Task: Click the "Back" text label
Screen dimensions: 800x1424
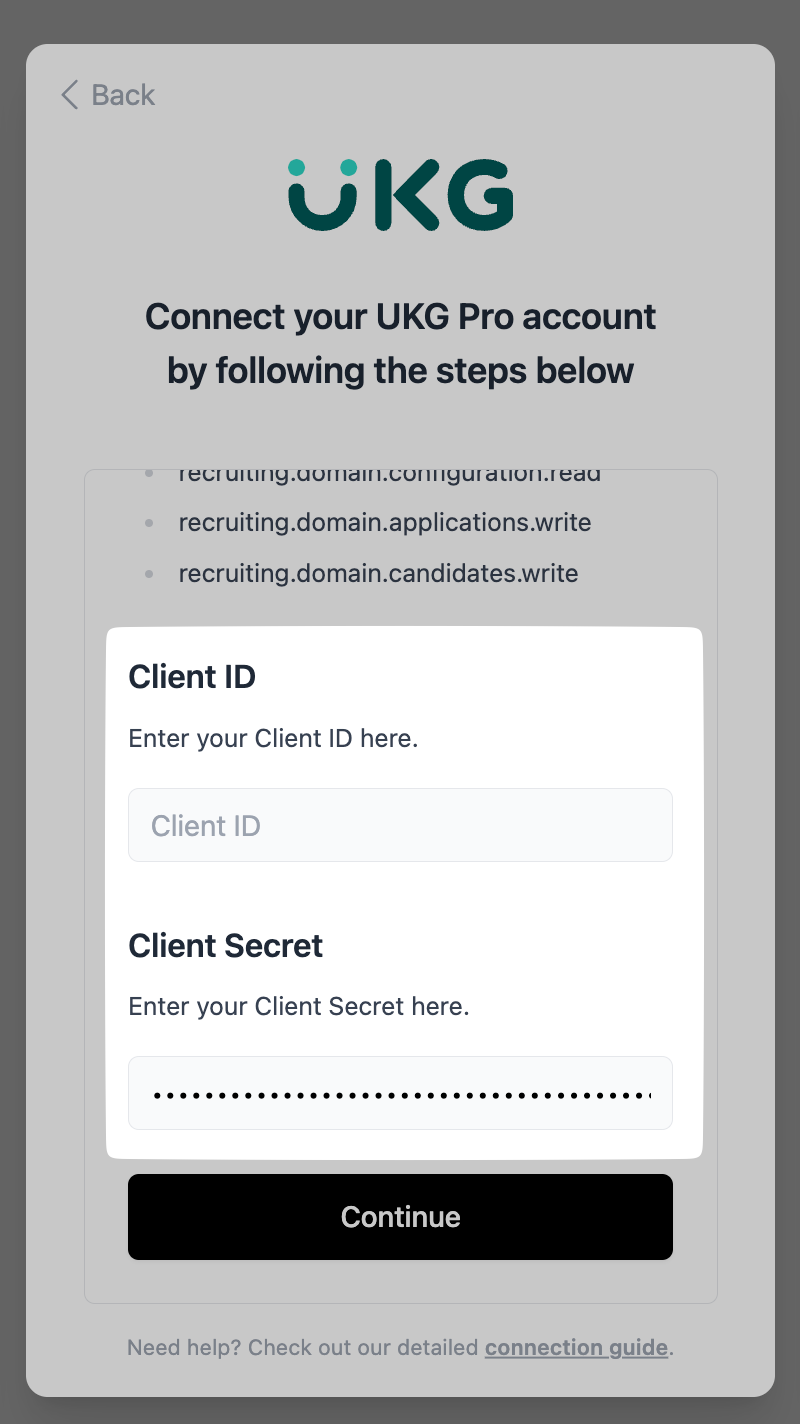Action: 123,95
